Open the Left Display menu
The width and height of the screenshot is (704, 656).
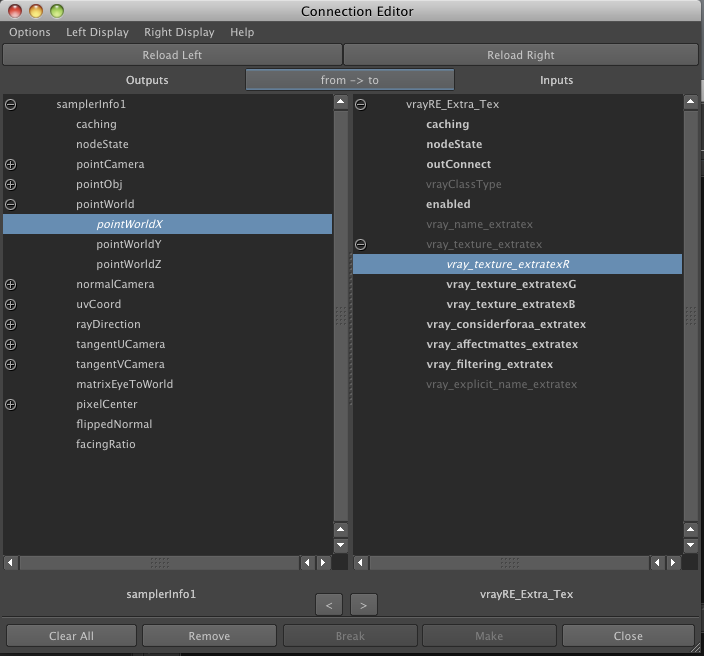[x=97, y=32]
